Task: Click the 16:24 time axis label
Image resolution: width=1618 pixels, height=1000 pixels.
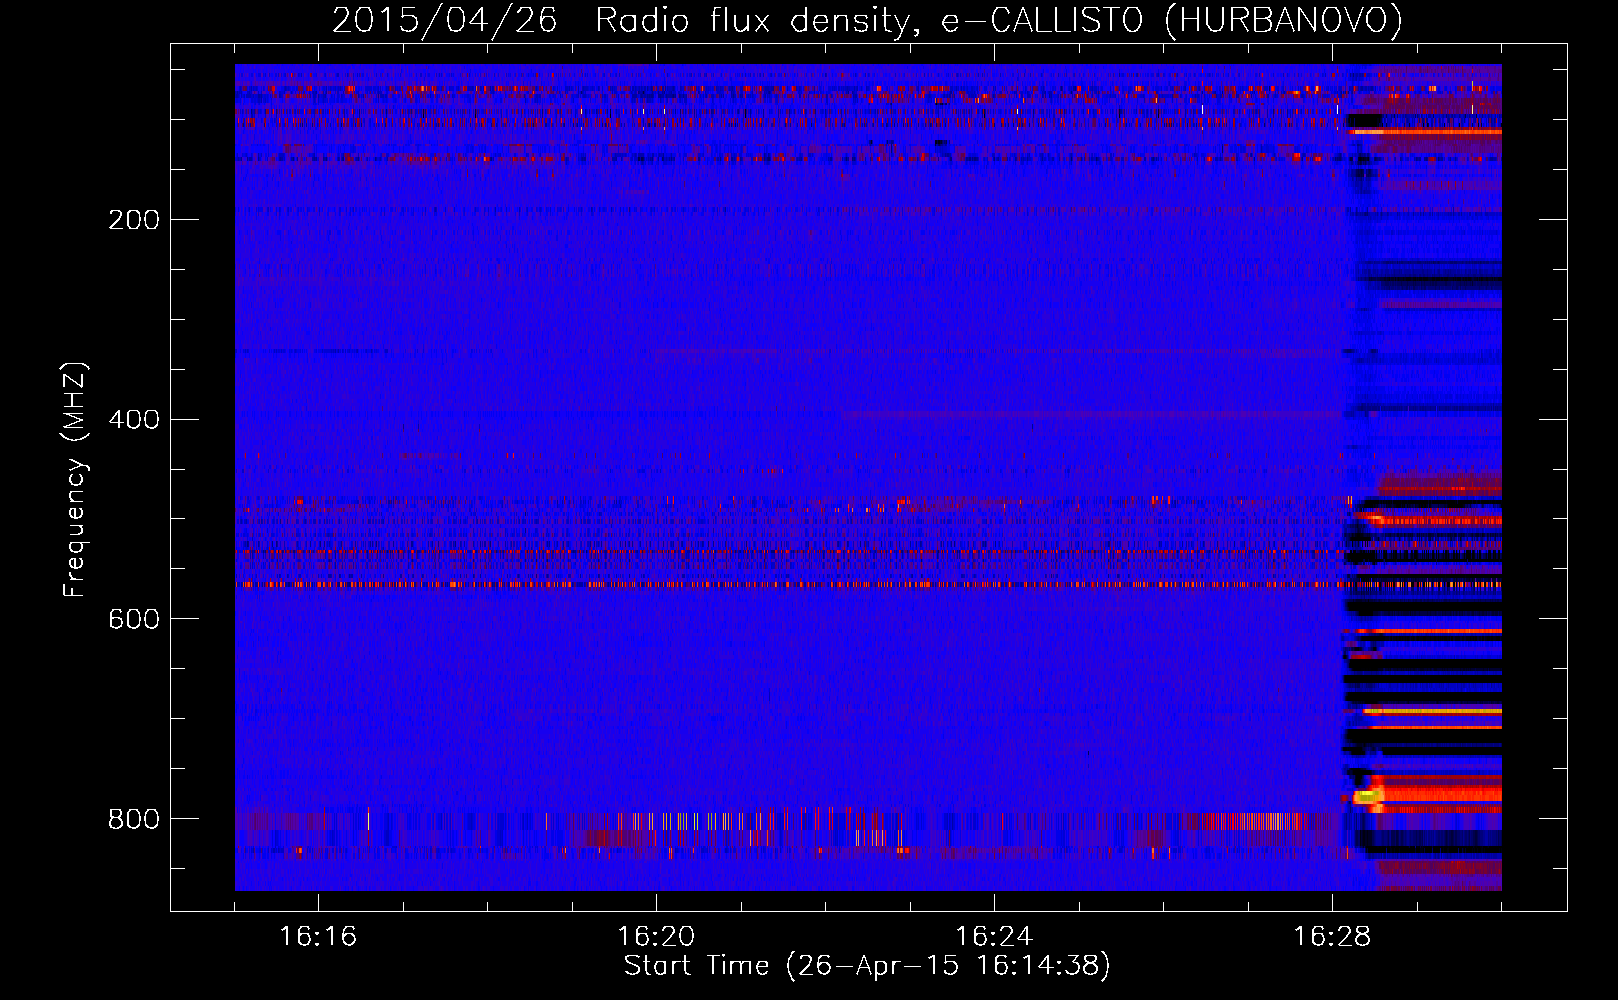Action: (994, 936)
